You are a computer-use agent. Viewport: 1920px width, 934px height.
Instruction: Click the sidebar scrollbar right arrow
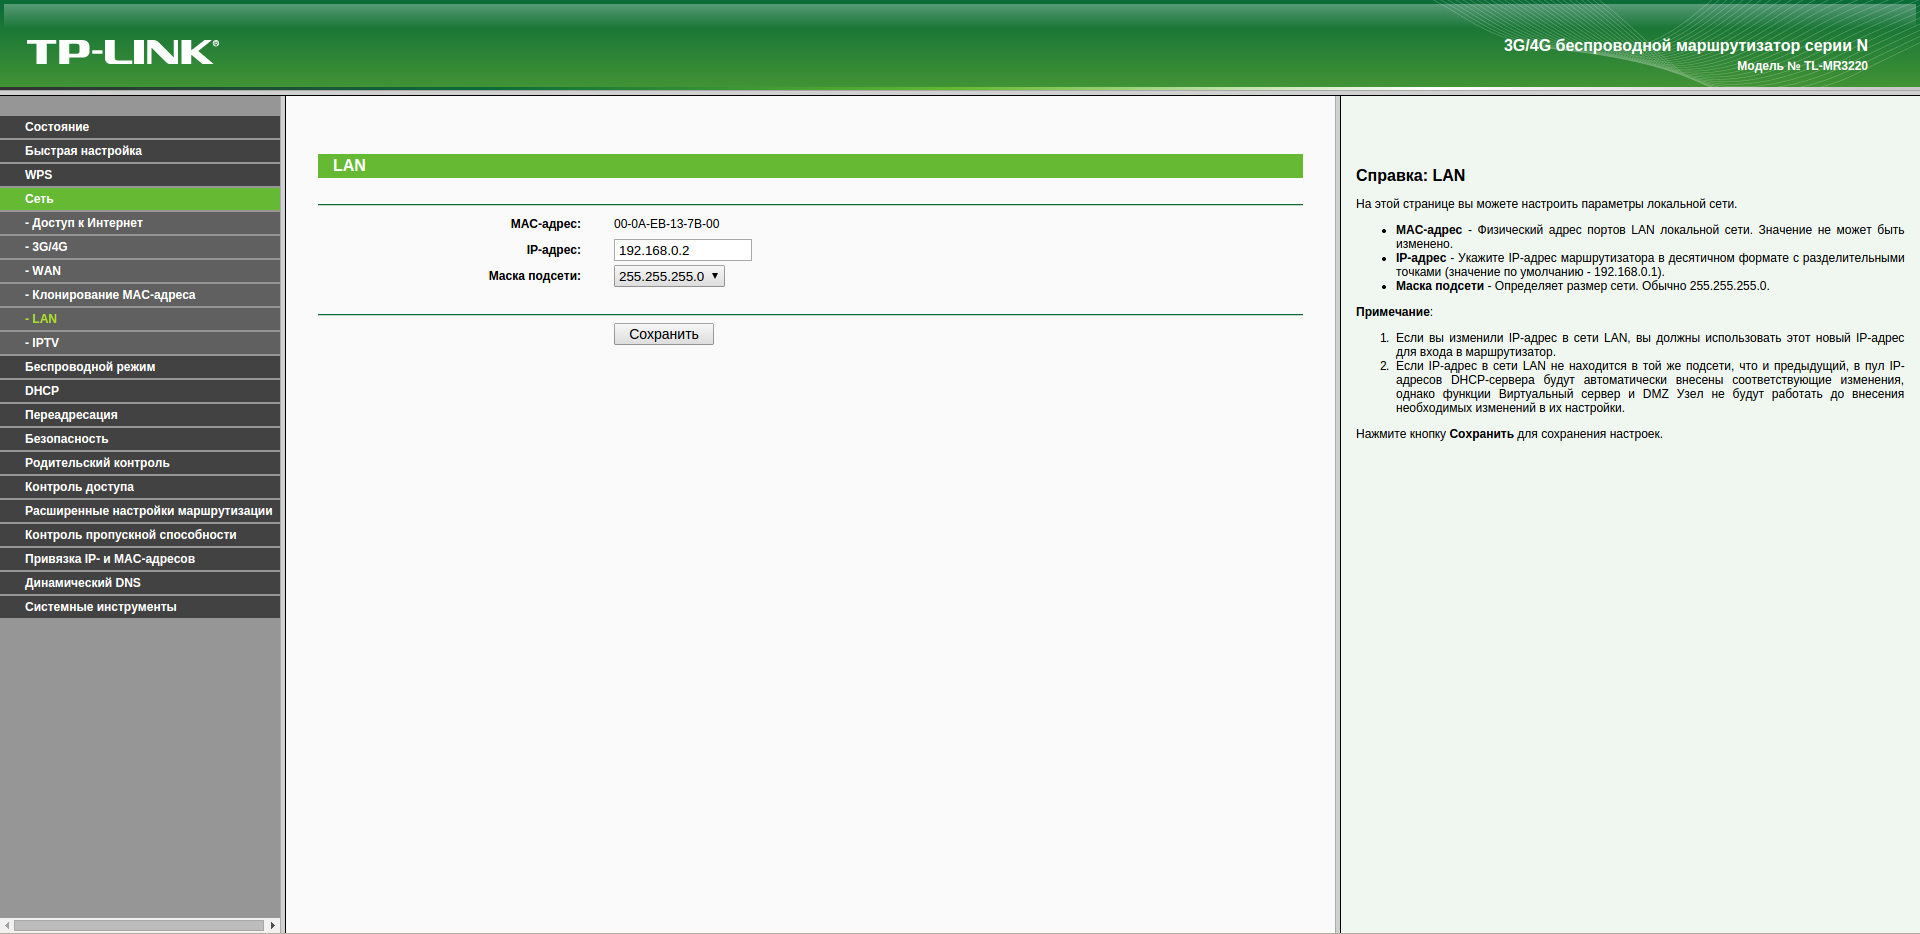coord(273,926)
